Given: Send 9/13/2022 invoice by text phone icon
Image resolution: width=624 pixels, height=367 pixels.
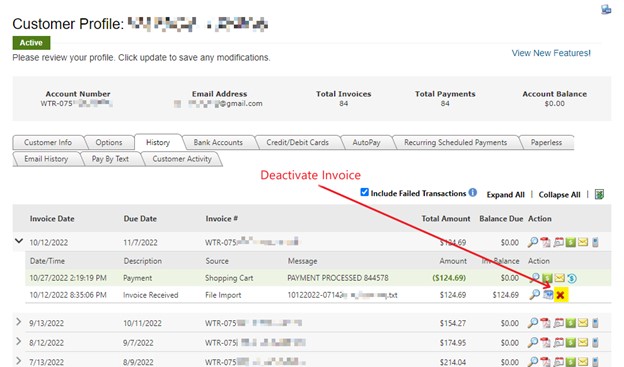Looking at the screenshot, I should click(595, 323).
